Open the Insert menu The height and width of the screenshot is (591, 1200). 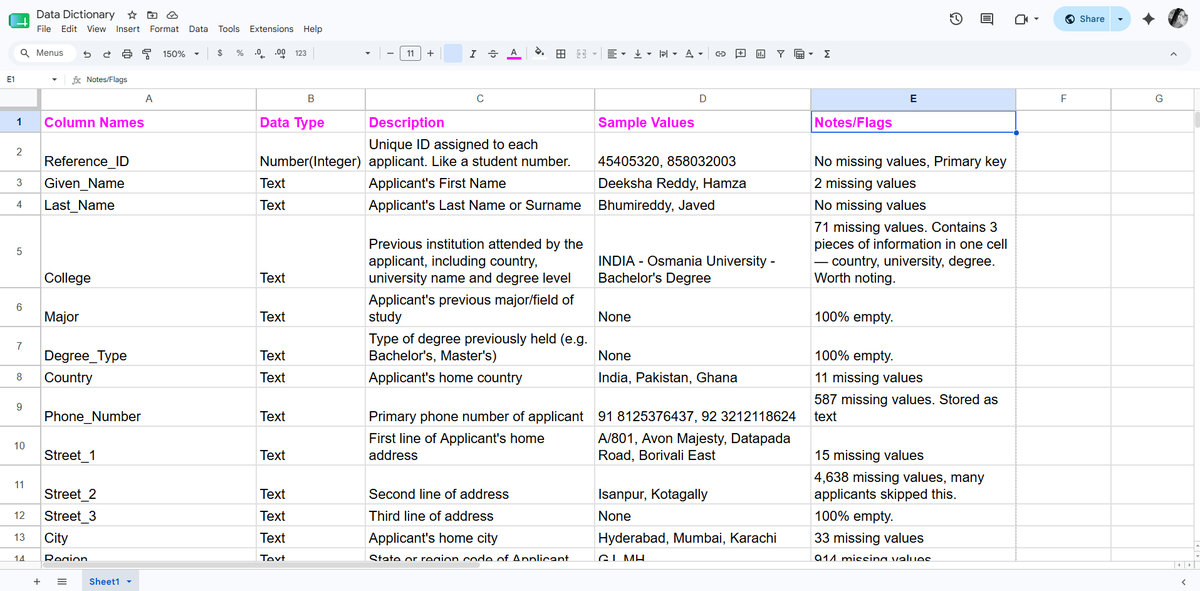tap(128, 29)
